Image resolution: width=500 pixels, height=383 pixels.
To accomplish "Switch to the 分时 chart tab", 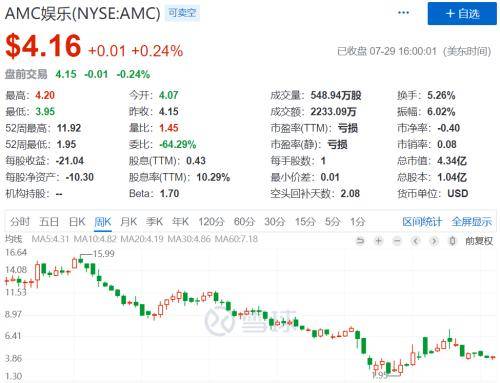I will point(20,221).
